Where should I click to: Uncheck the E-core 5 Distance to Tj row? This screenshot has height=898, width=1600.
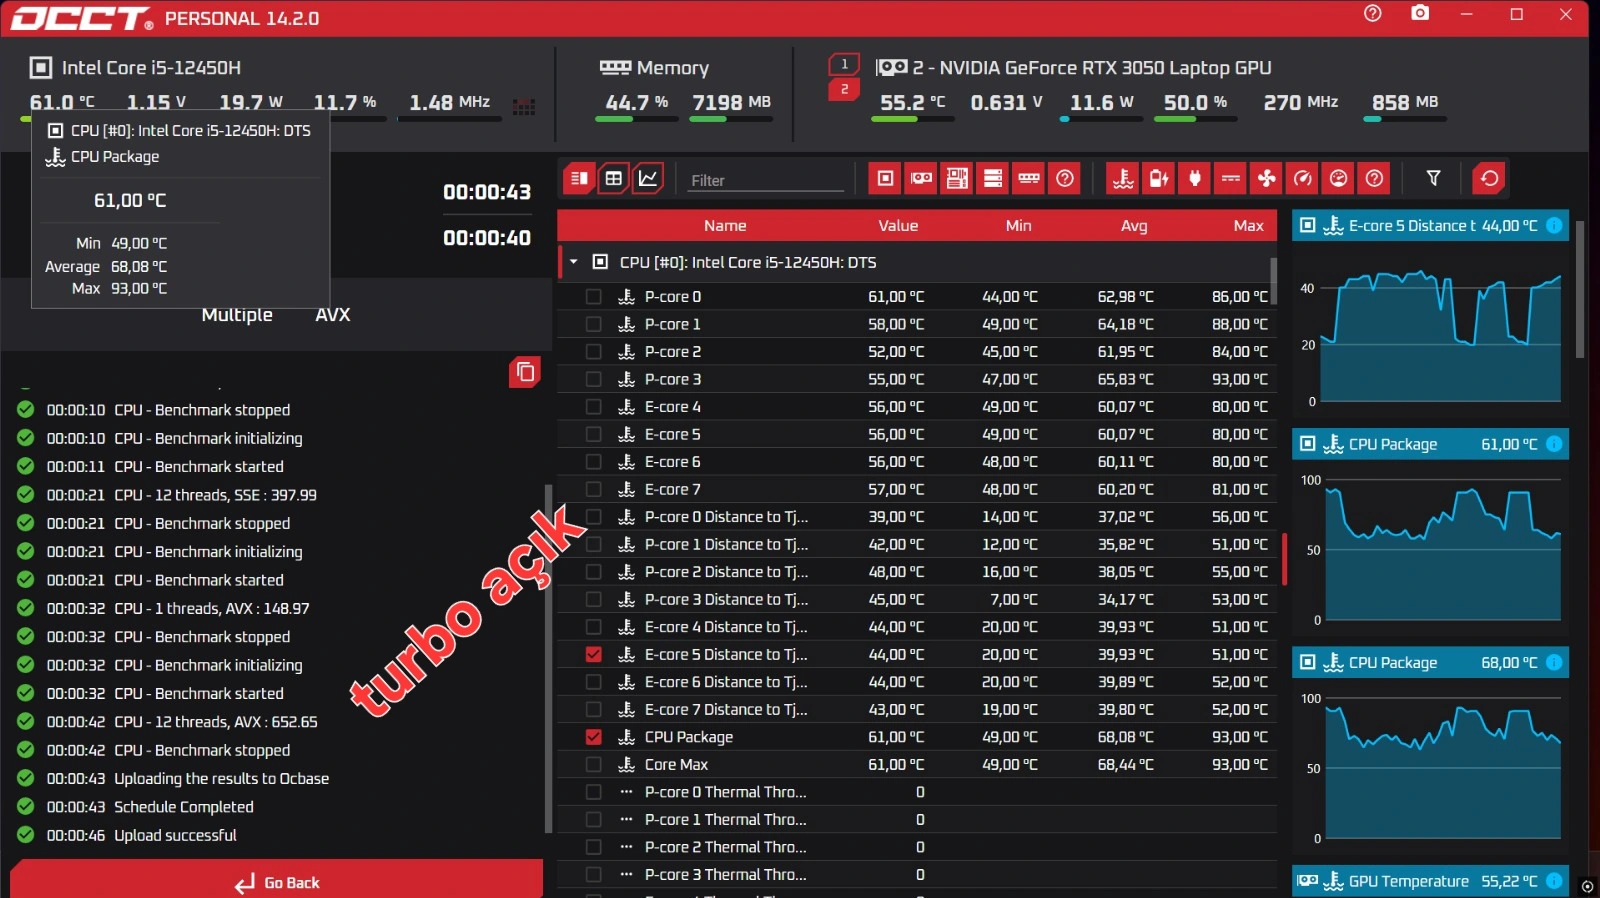594,654
